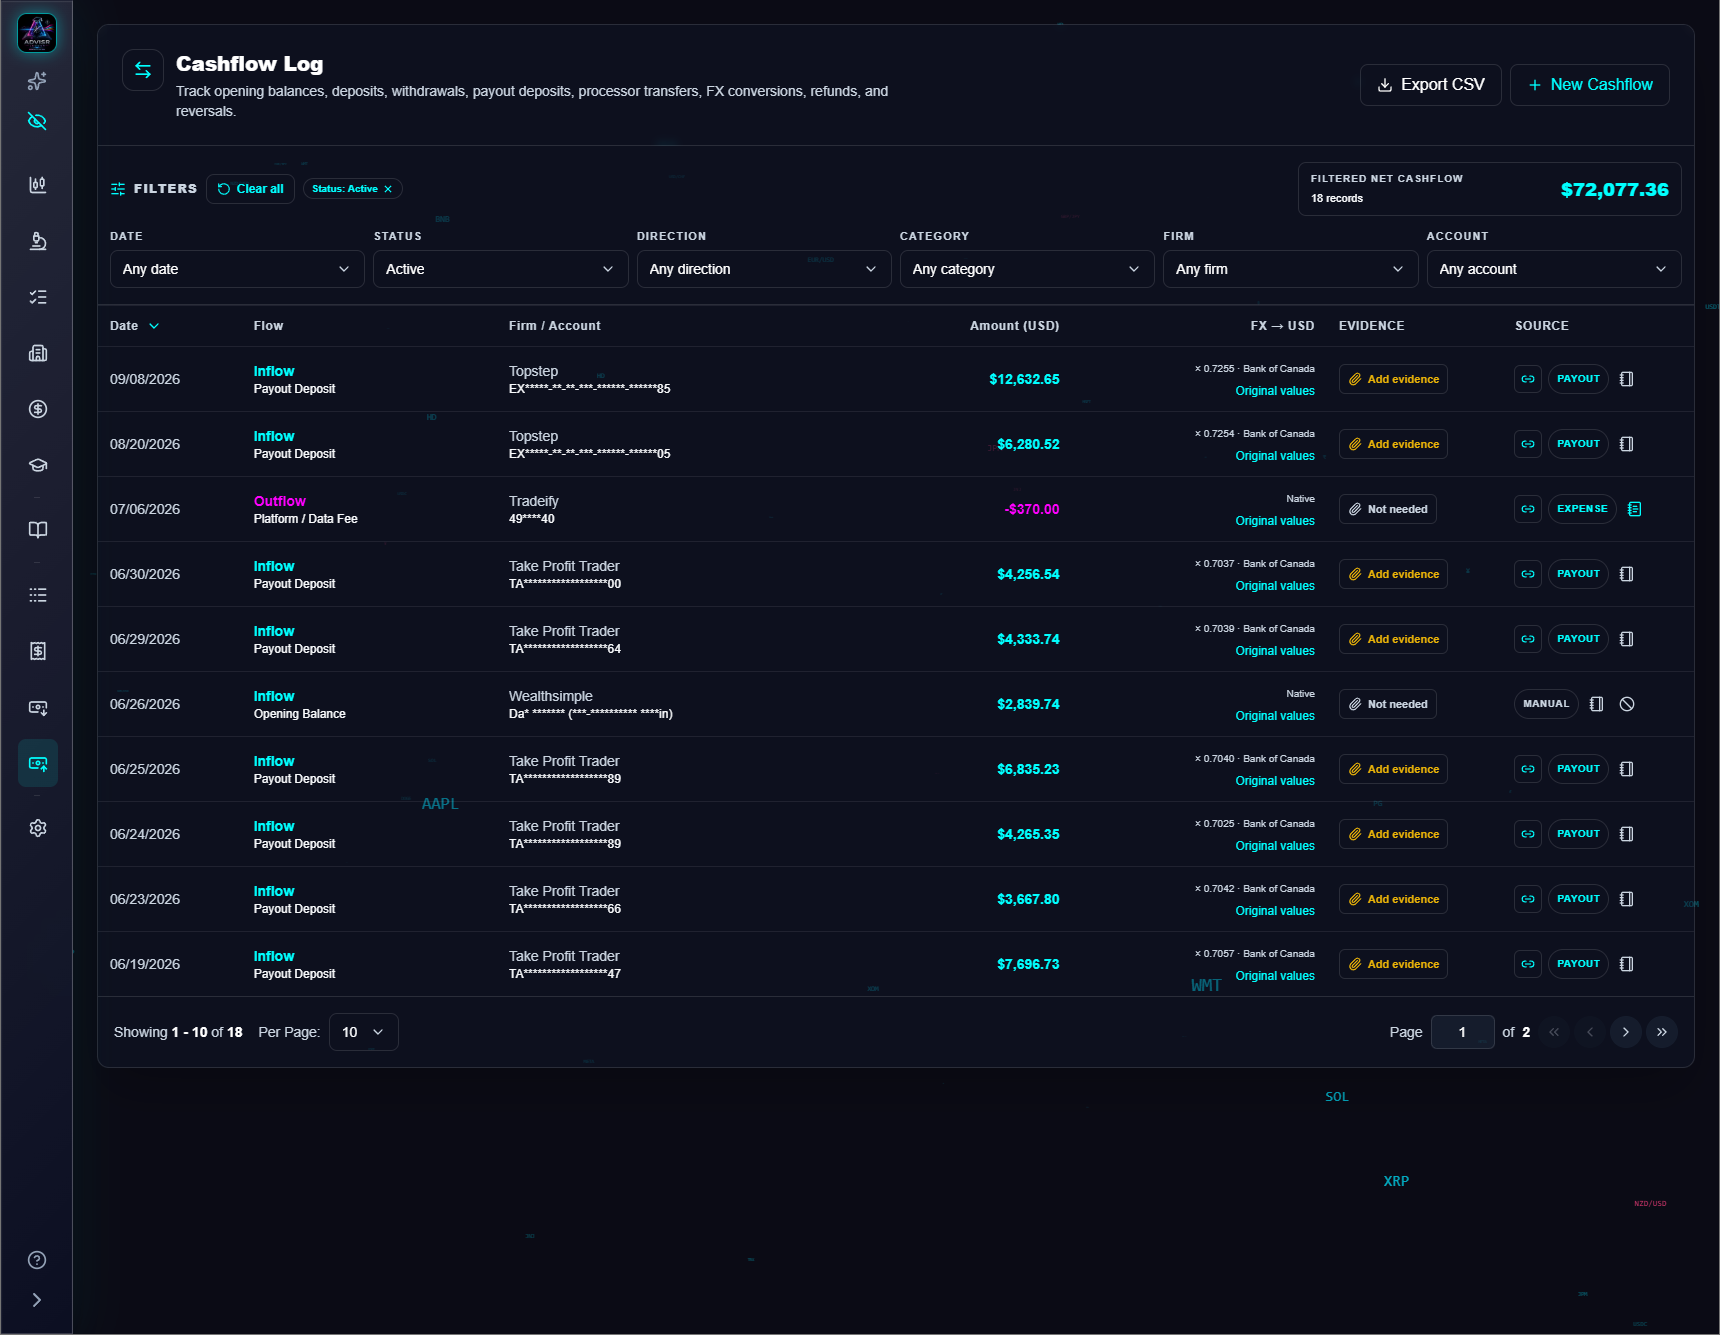Open the sparkles AI icon in sidebar
This screenshot has width=1720, height=1335.
click(37, 81)
